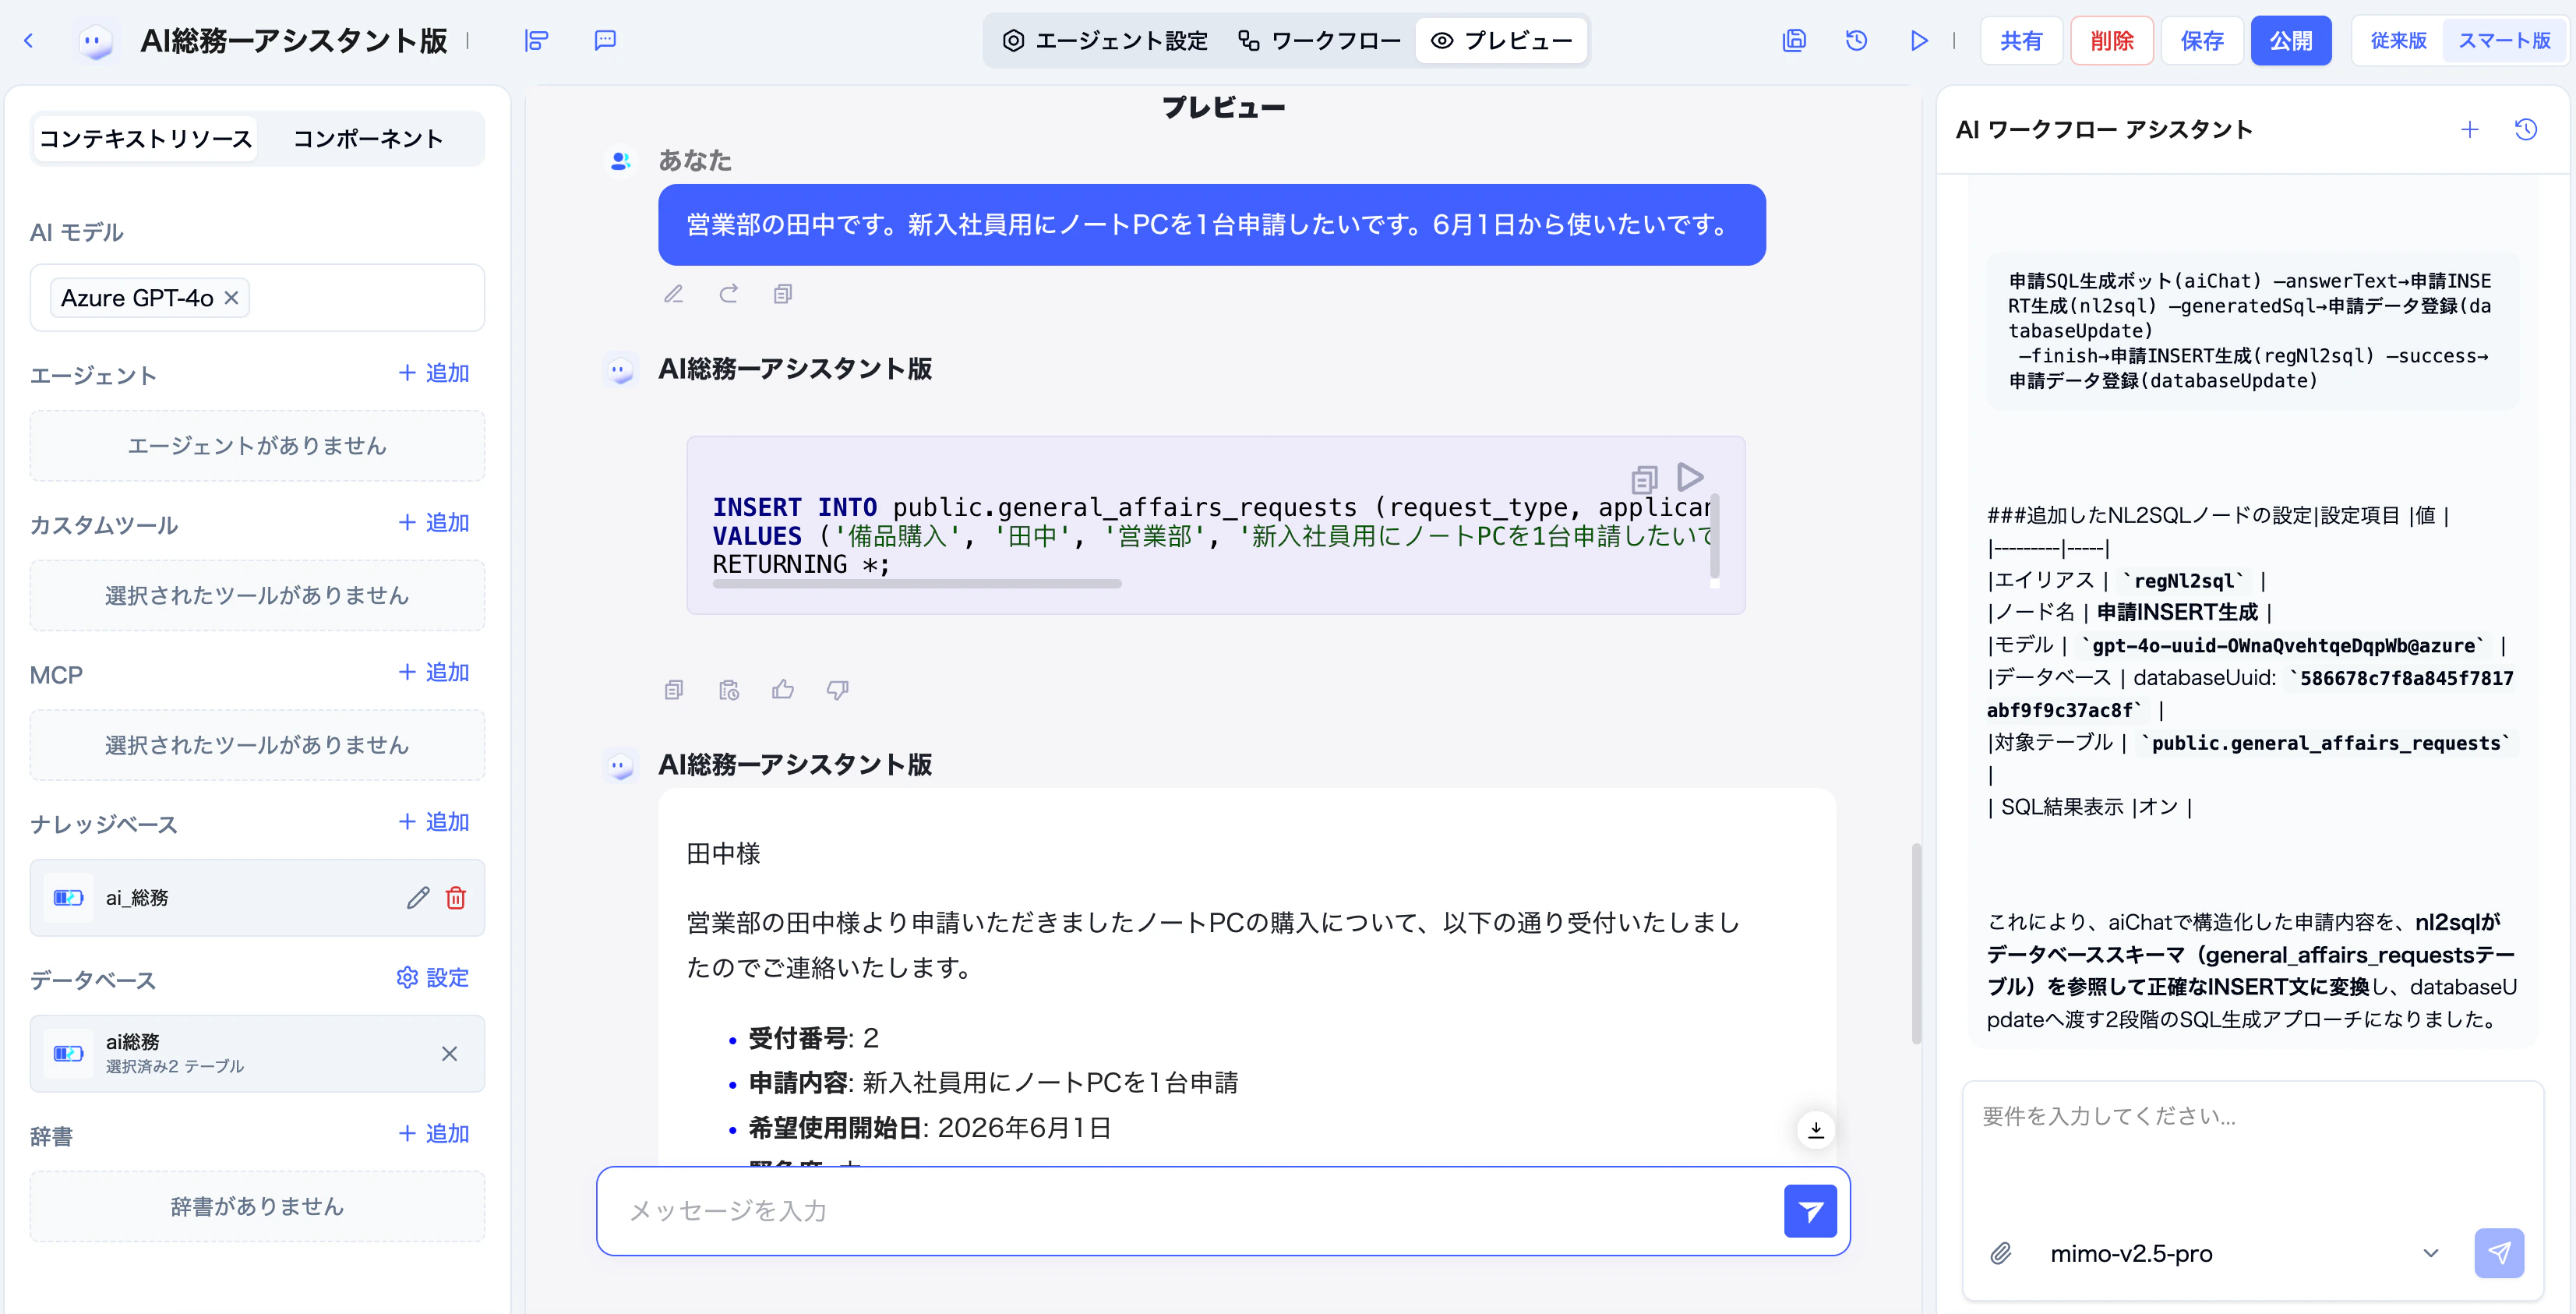The height and width of the screenshot is (1314, 2576).
Task: Start new chat in AI ワークフロー アシスタント
Action: (x=2469, y=130)
